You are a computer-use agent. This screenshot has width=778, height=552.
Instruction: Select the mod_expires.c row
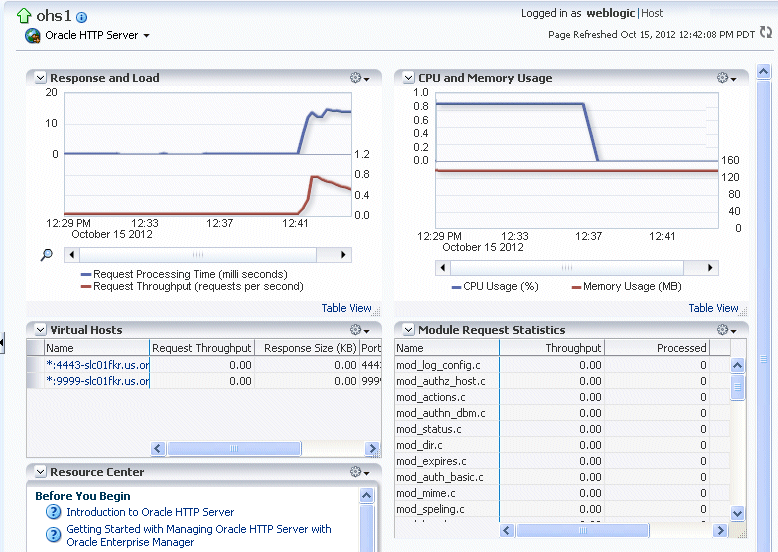point(562,461)
